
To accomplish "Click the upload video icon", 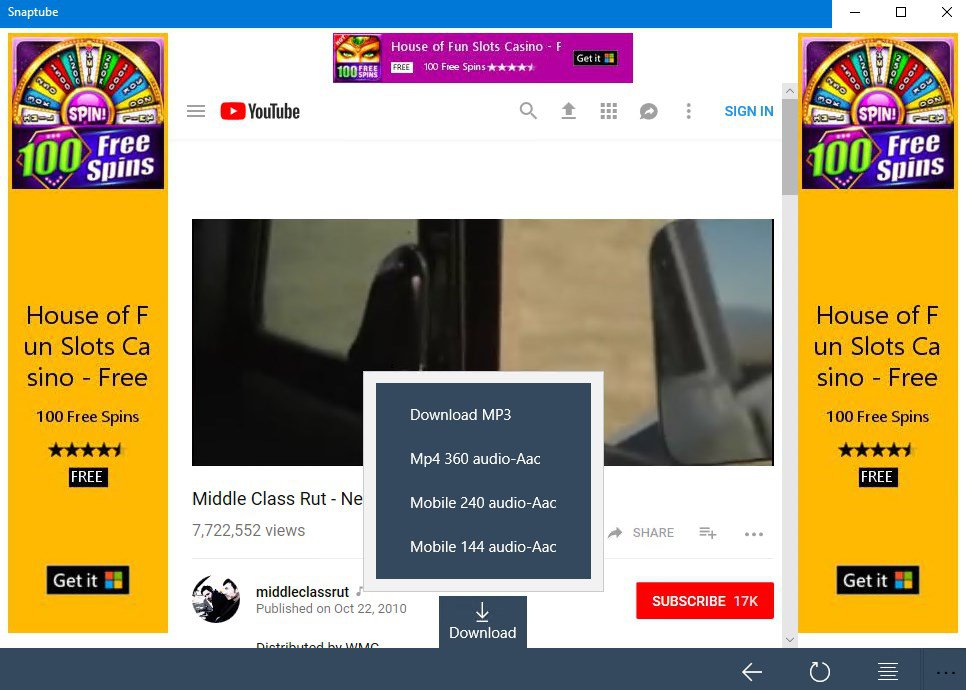I will click(568, 111).
